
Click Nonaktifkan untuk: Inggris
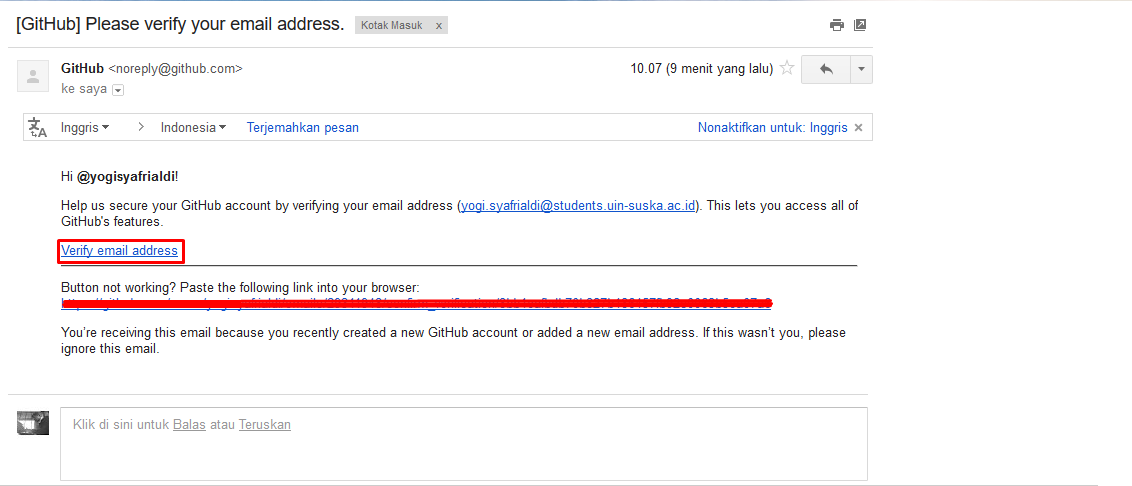tap(772, 128)
